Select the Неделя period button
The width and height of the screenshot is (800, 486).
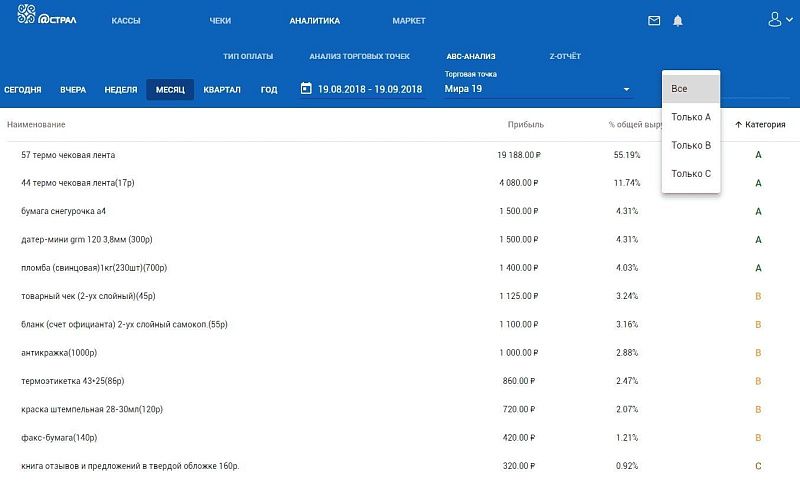pyautogui.click(x=121, y=90)
